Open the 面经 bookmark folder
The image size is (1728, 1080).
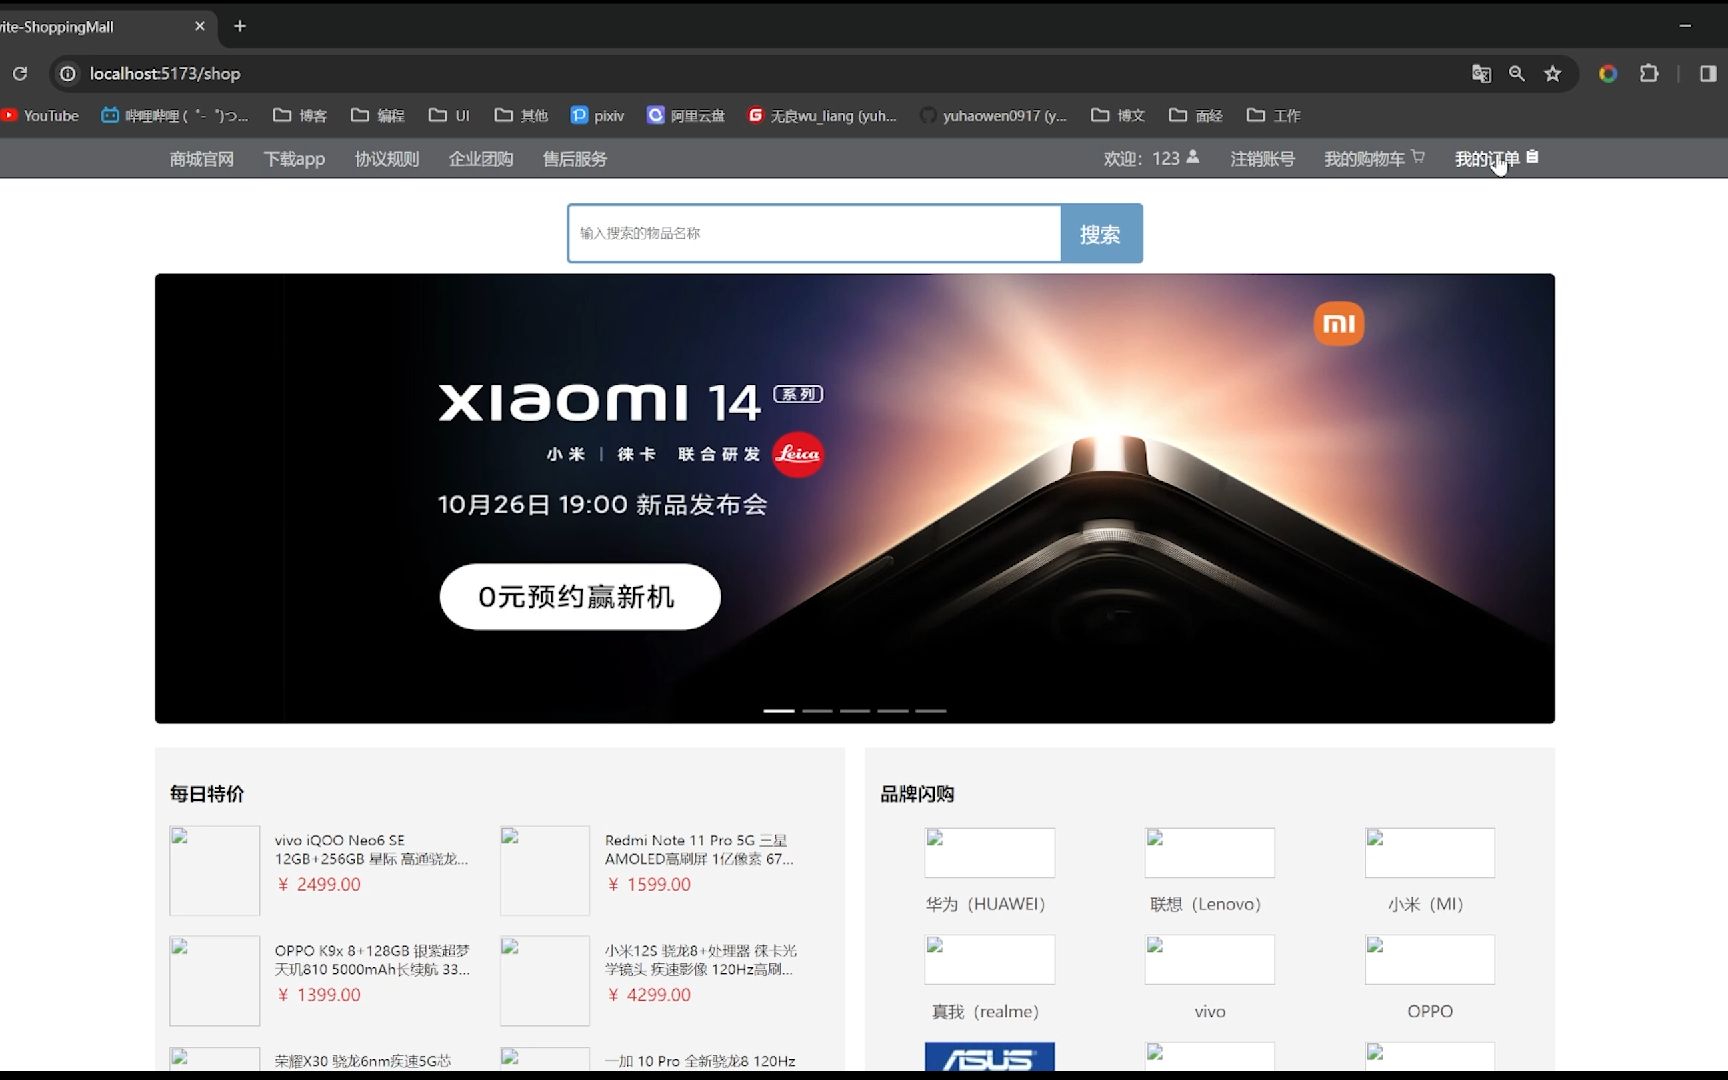click(x=1196, y=115)
